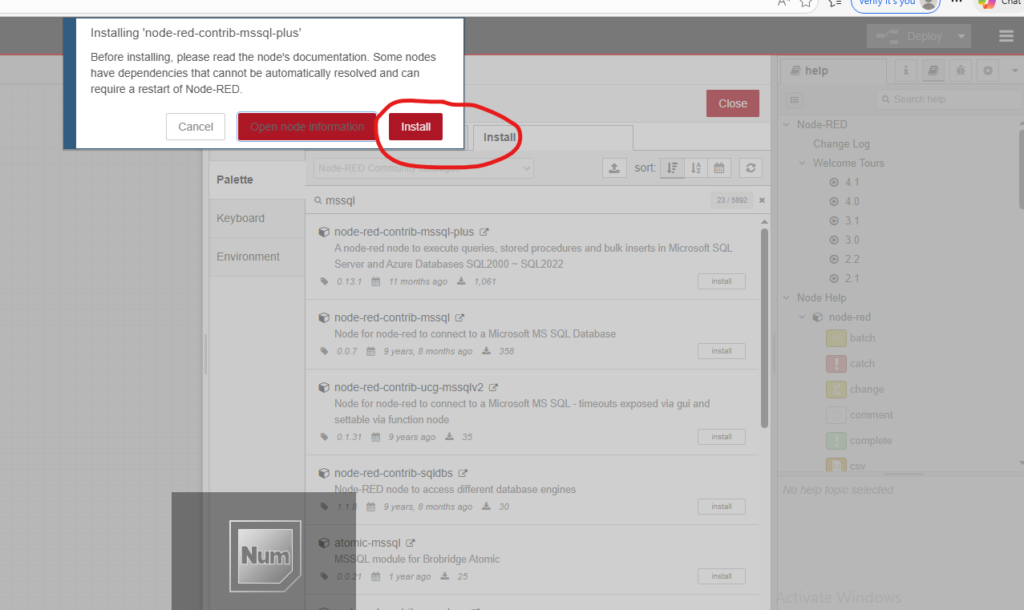Open the main hamburger menu

click(x=1006, y=36)
